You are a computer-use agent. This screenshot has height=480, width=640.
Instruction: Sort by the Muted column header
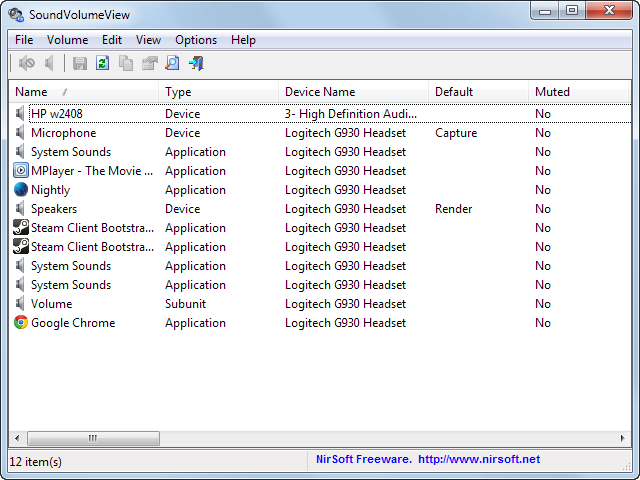pos(578,92)
